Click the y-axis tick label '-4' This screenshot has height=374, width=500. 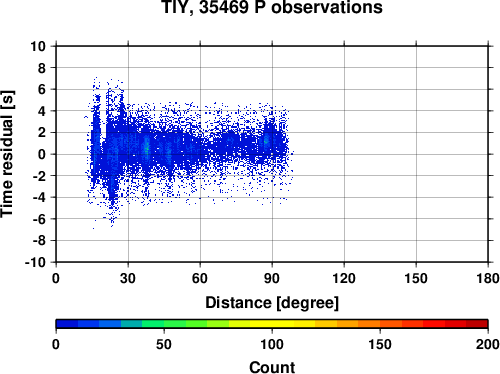click(39, 198)
